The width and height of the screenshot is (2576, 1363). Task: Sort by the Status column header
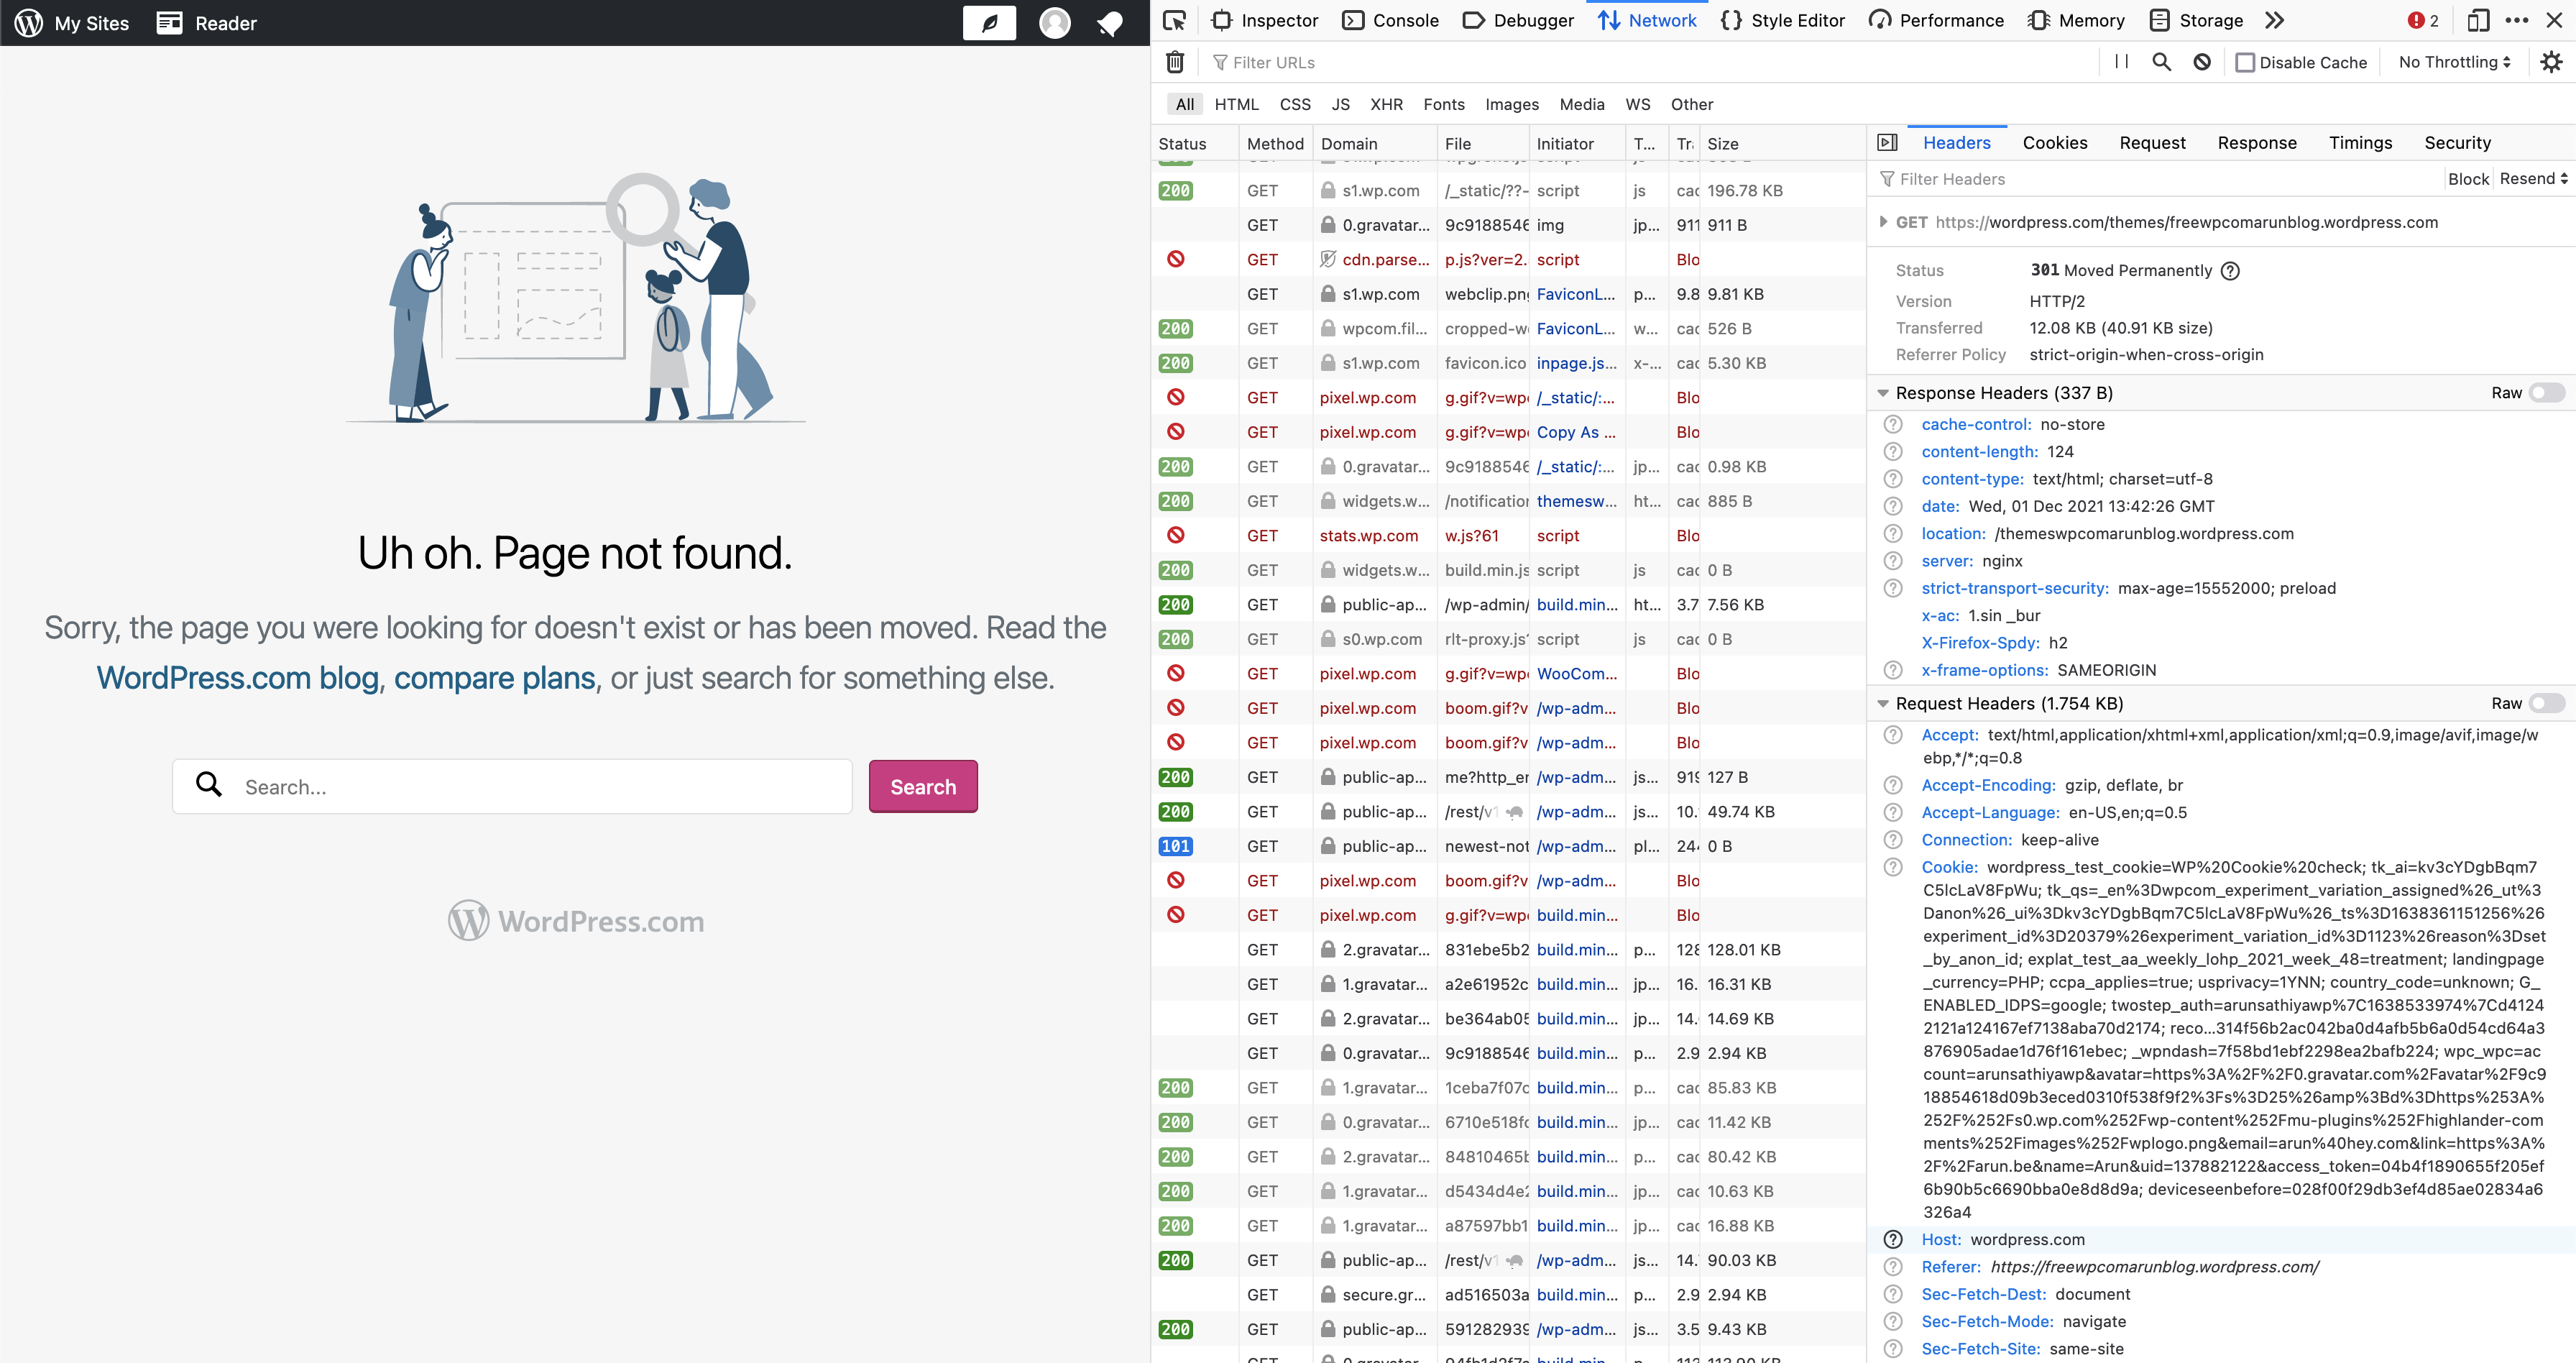[x=1194, y=143]
